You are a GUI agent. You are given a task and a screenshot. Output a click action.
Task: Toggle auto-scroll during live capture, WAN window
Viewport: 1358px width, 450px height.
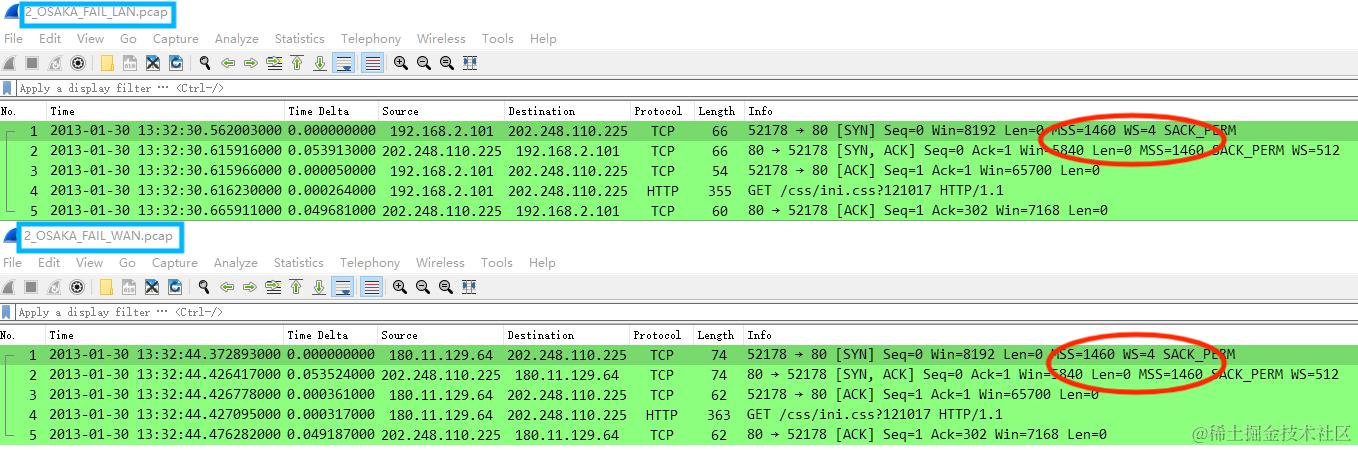[344, 287]
